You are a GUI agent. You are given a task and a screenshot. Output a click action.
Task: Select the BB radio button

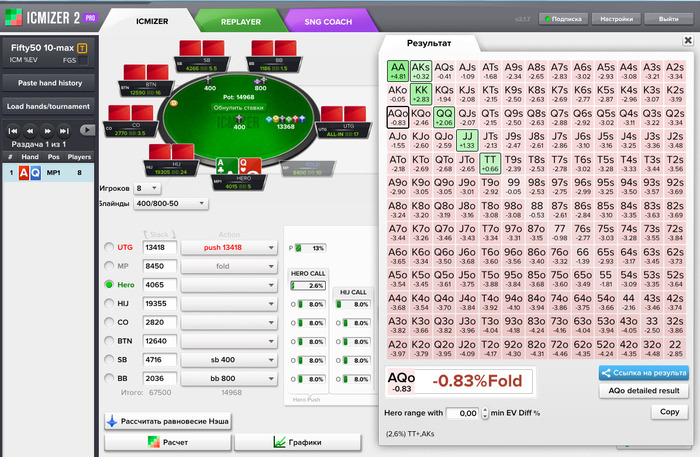pos(109,378)
